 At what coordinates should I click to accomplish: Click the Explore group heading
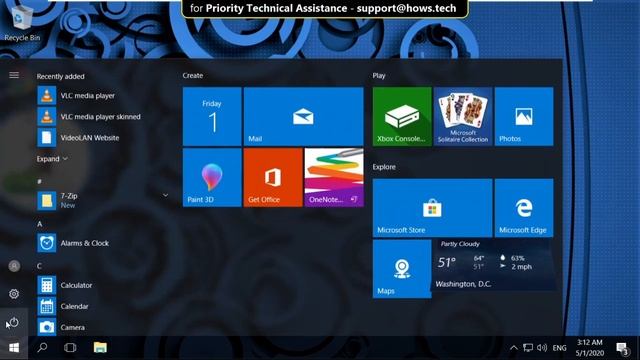pos(384,167)
